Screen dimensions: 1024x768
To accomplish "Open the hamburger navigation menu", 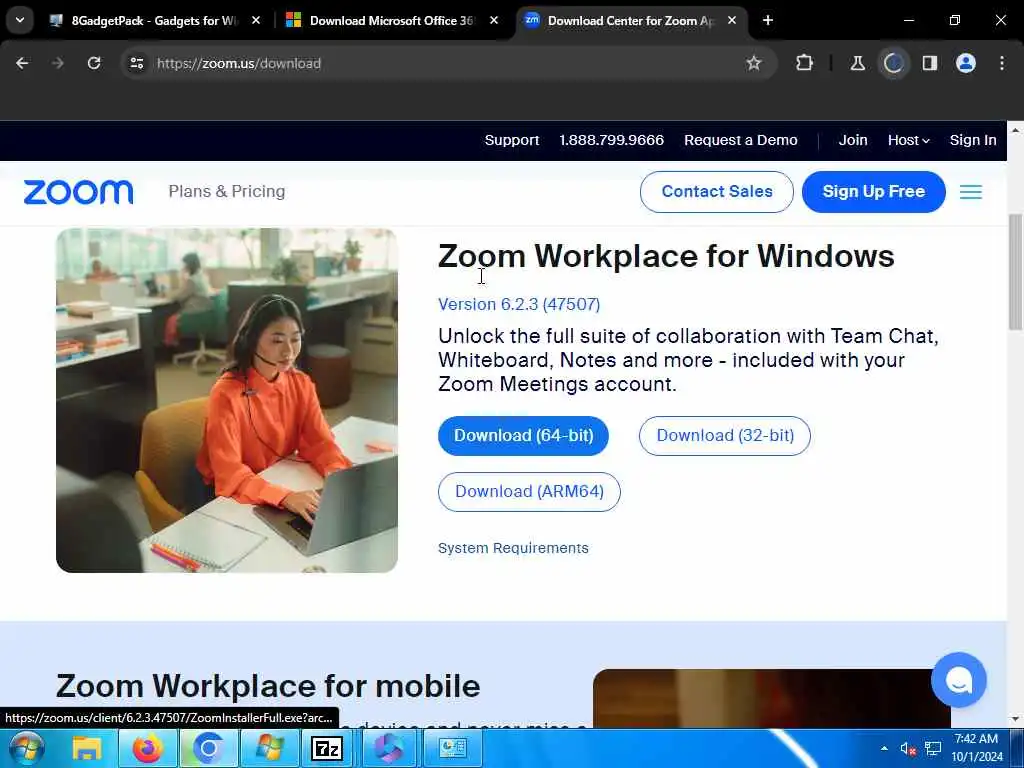I will click(x=971, y=192).
